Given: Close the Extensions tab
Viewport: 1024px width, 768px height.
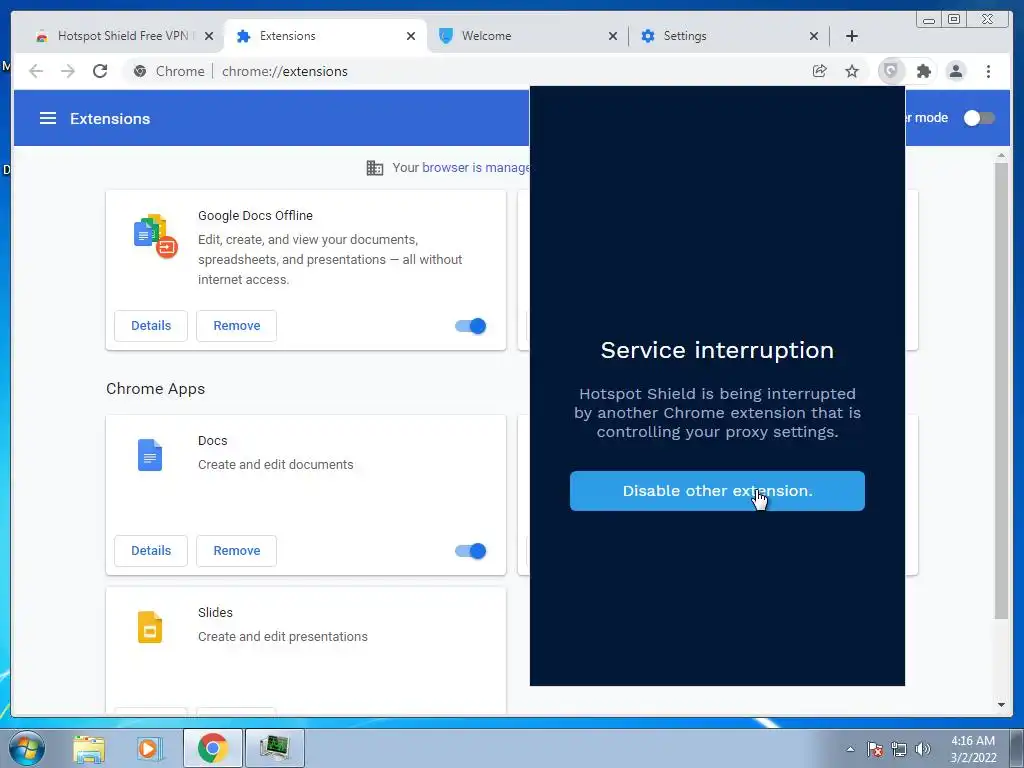Looking at the screenshot, I should [411, 36].
